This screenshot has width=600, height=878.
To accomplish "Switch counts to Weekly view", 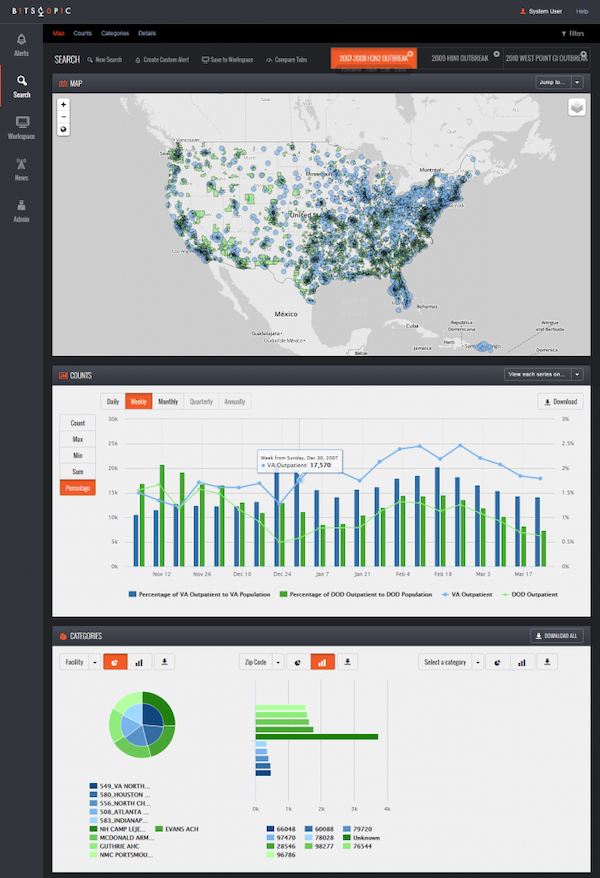I will 138,401.
